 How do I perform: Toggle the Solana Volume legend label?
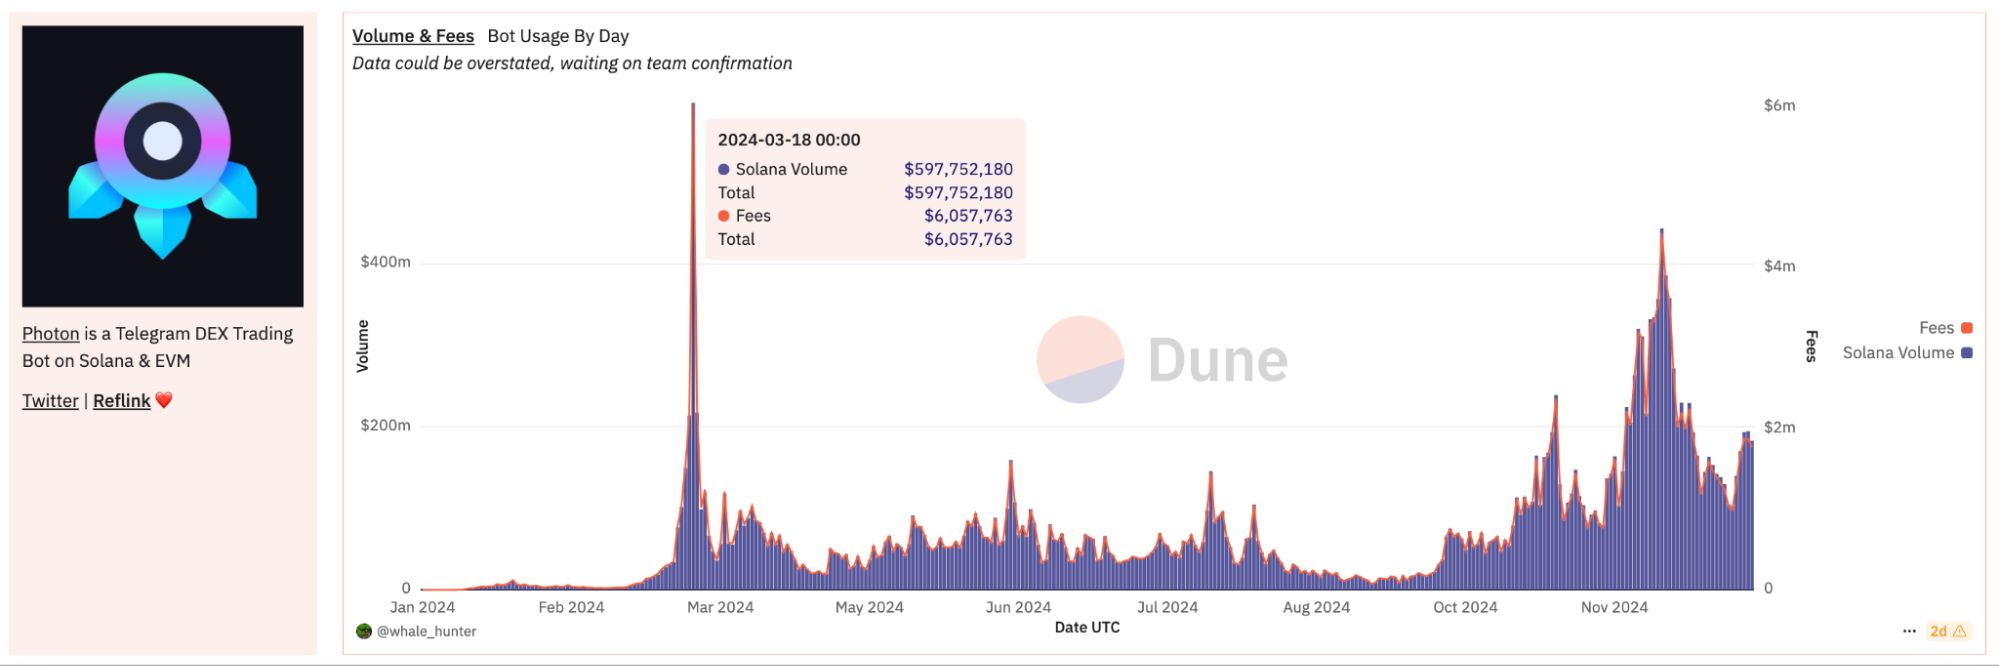[1897, 353]
